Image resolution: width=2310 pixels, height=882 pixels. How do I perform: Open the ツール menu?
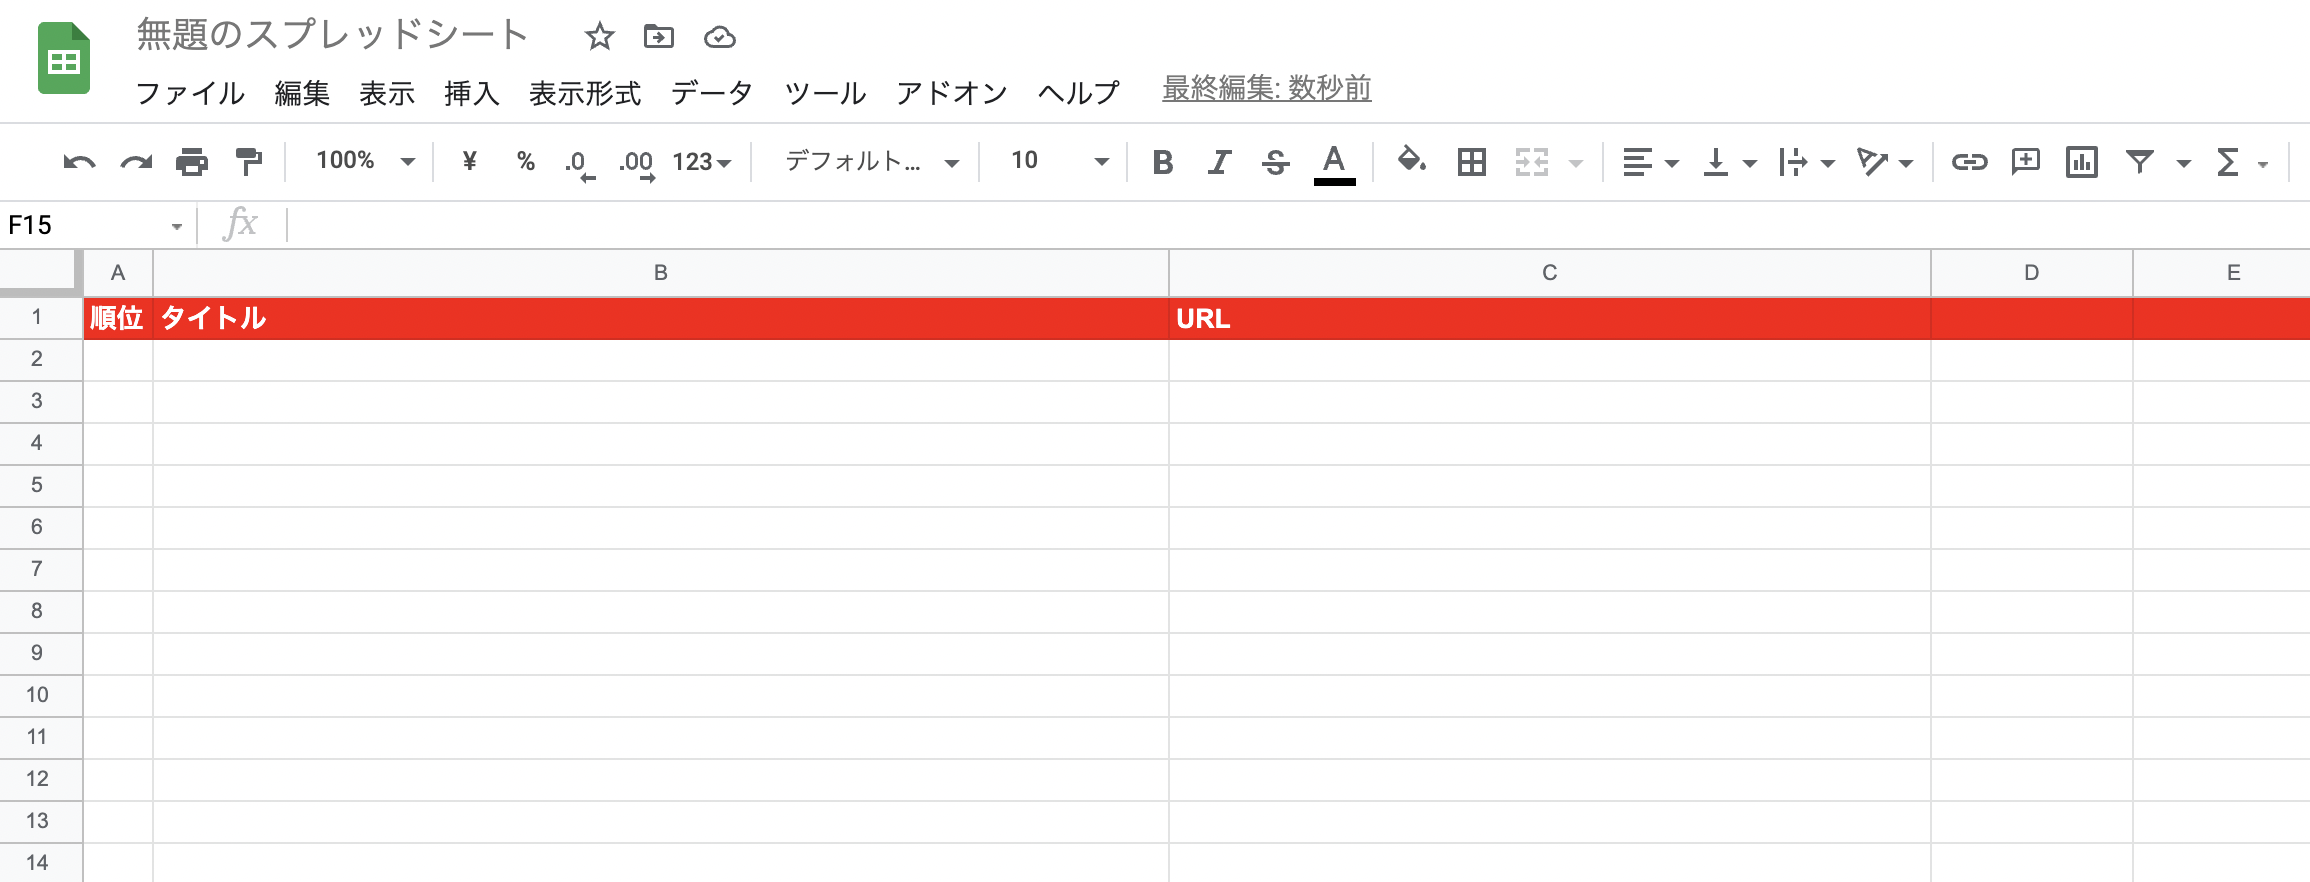point(825,93)
